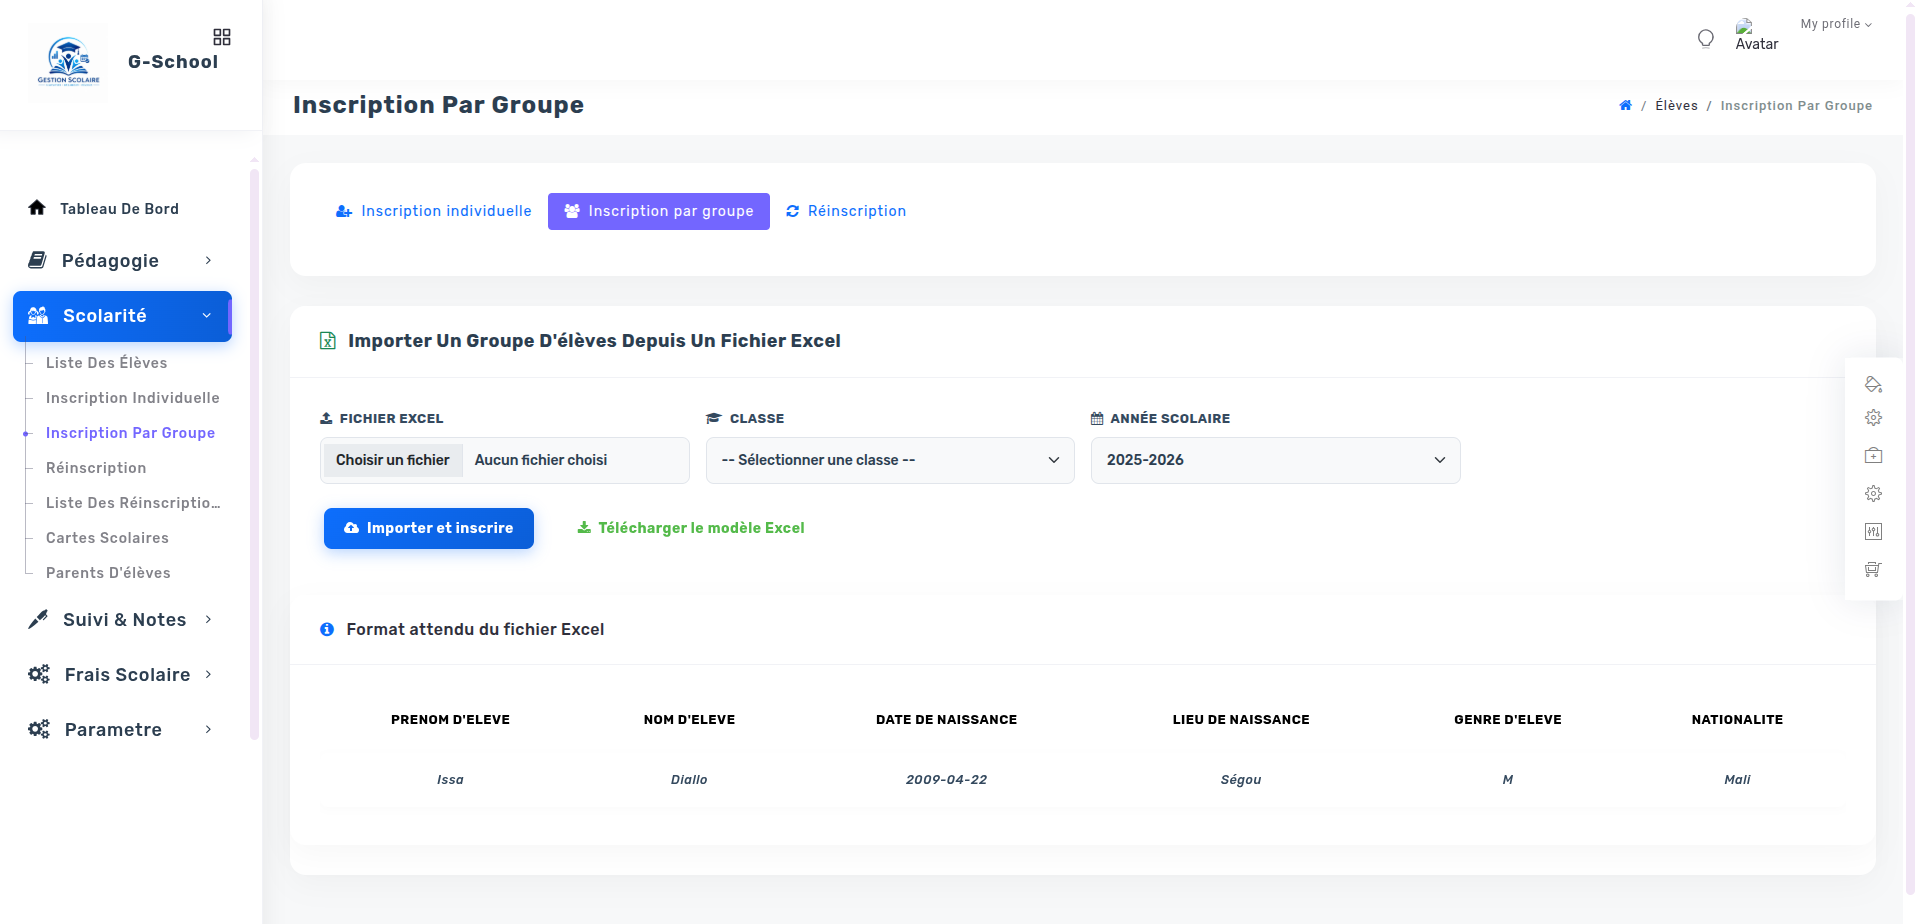Click the briefcase plus icon
1916x924 pixels.
[1873, 455]
